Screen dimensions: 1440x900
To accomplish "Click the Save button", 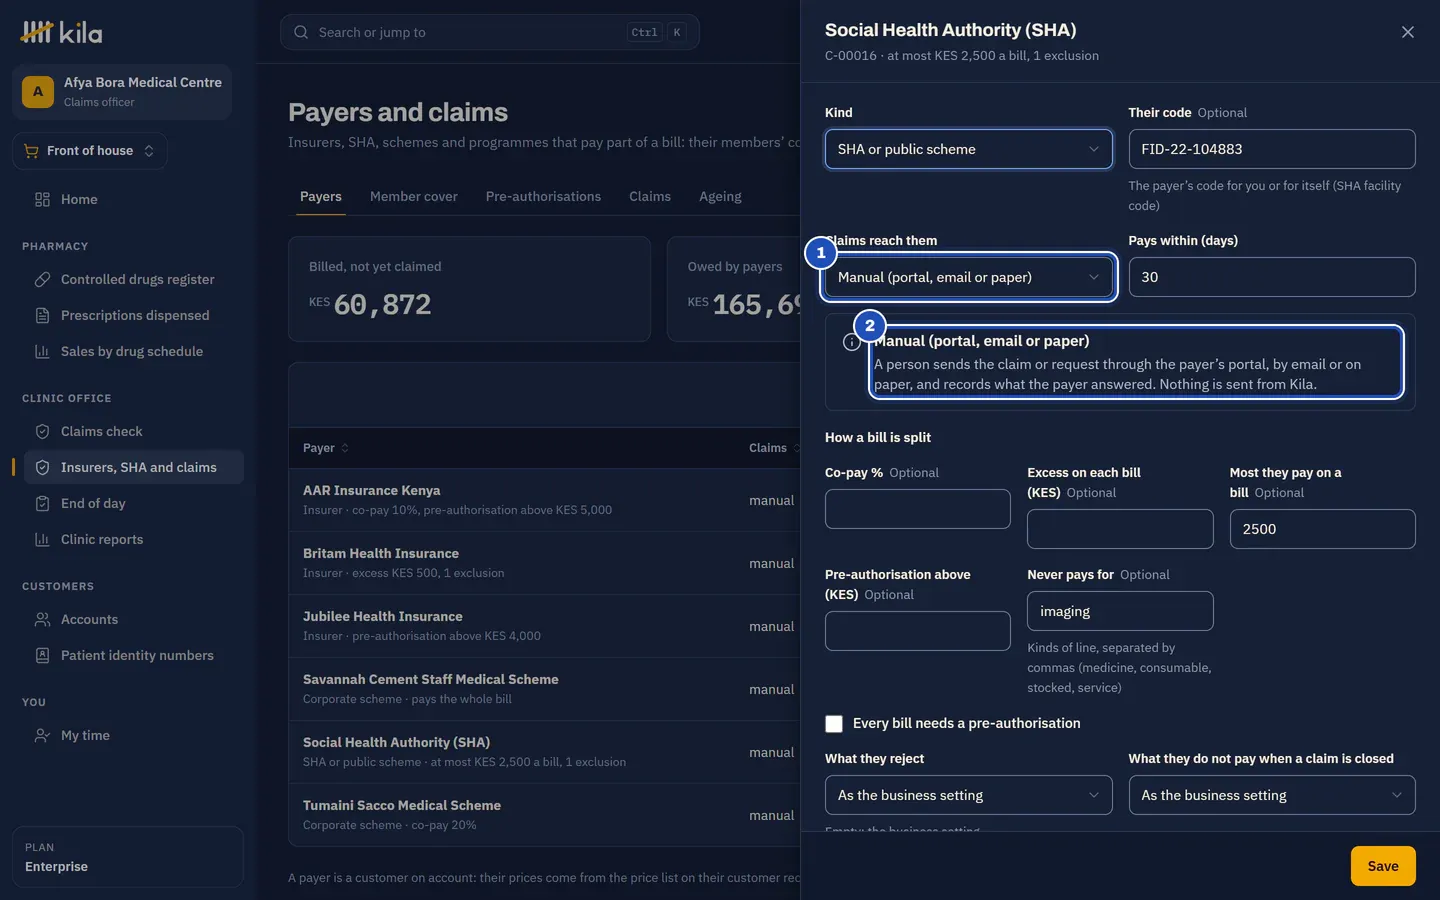I will 1383,866.
